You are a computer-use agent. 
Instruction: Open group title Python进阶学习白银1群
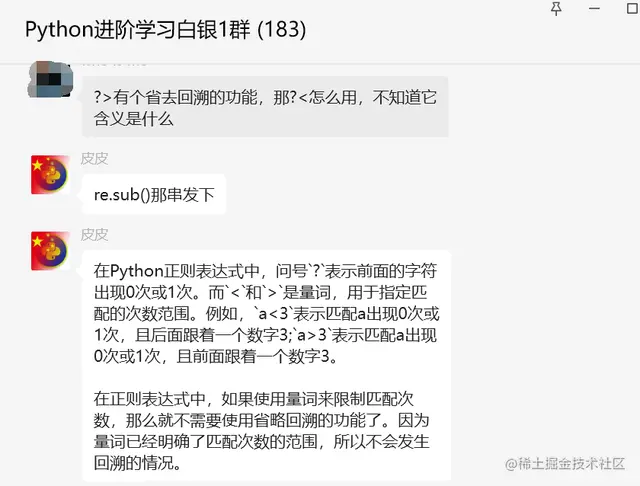[138, 29]
